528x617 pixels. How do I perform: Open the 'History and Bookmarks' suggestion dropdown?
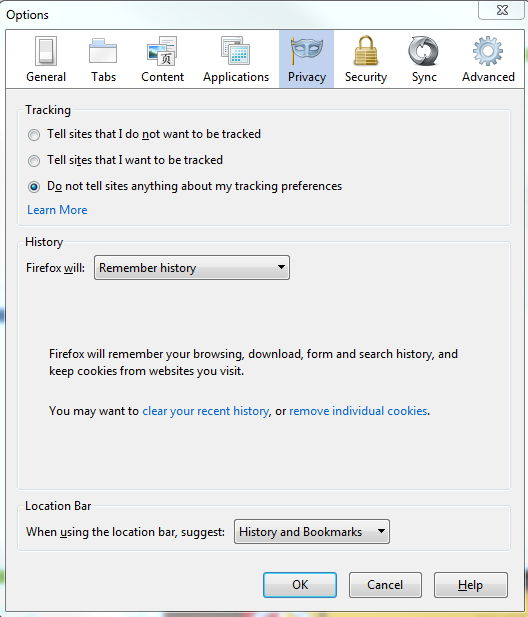[x=312, y=532]
